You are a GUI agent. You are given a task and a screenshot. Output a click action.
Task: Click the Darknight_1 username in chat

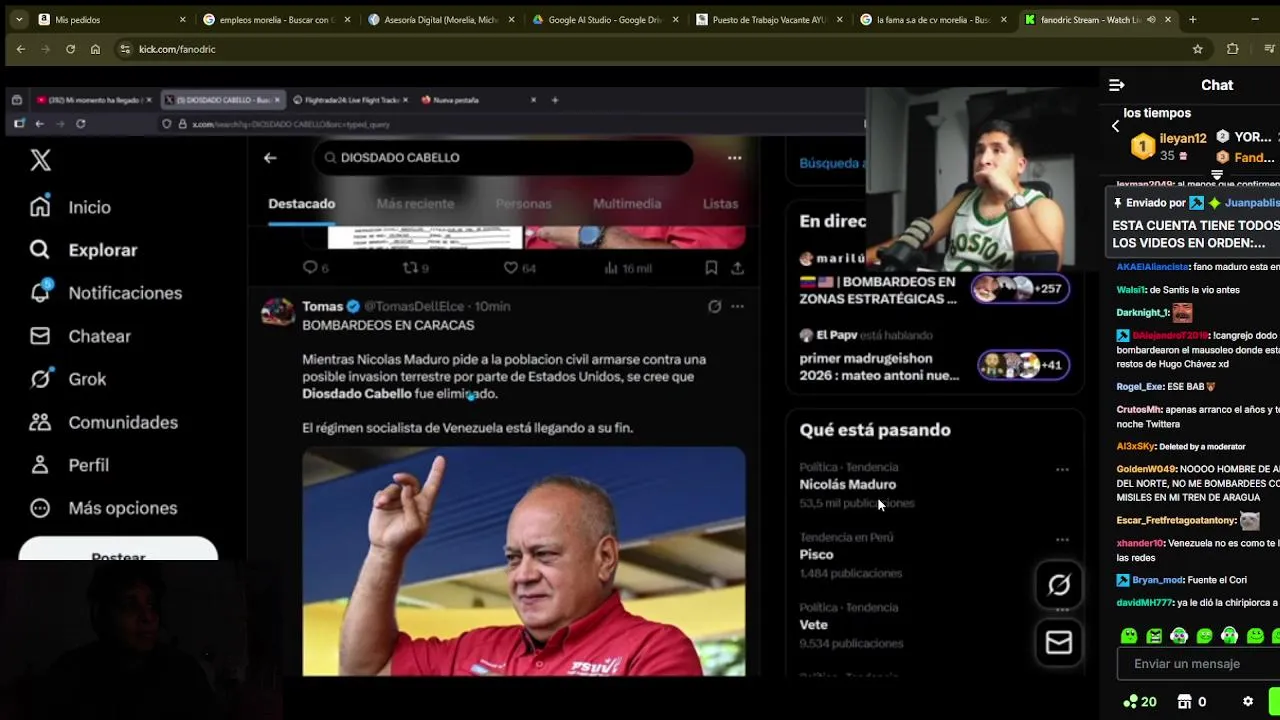[1143, 313]
